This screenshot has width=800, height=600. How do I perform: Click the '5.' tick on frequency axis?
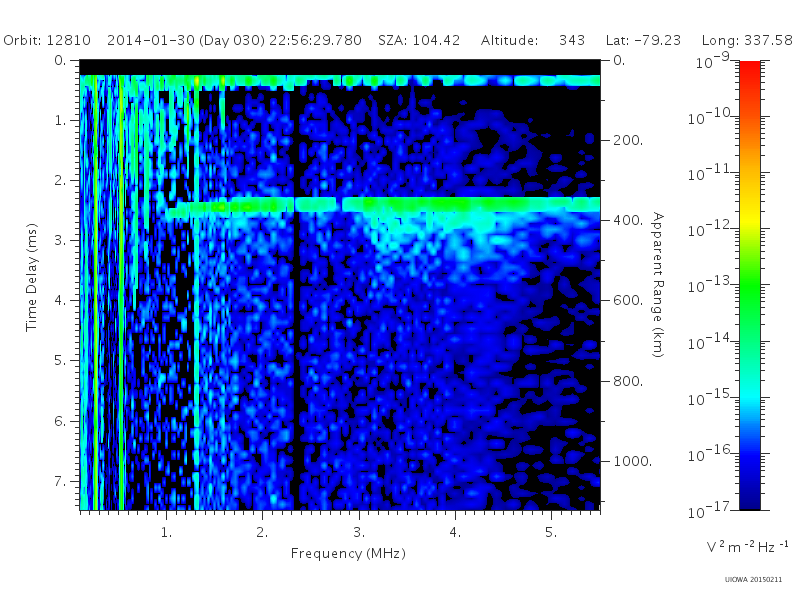coord(551,532)
